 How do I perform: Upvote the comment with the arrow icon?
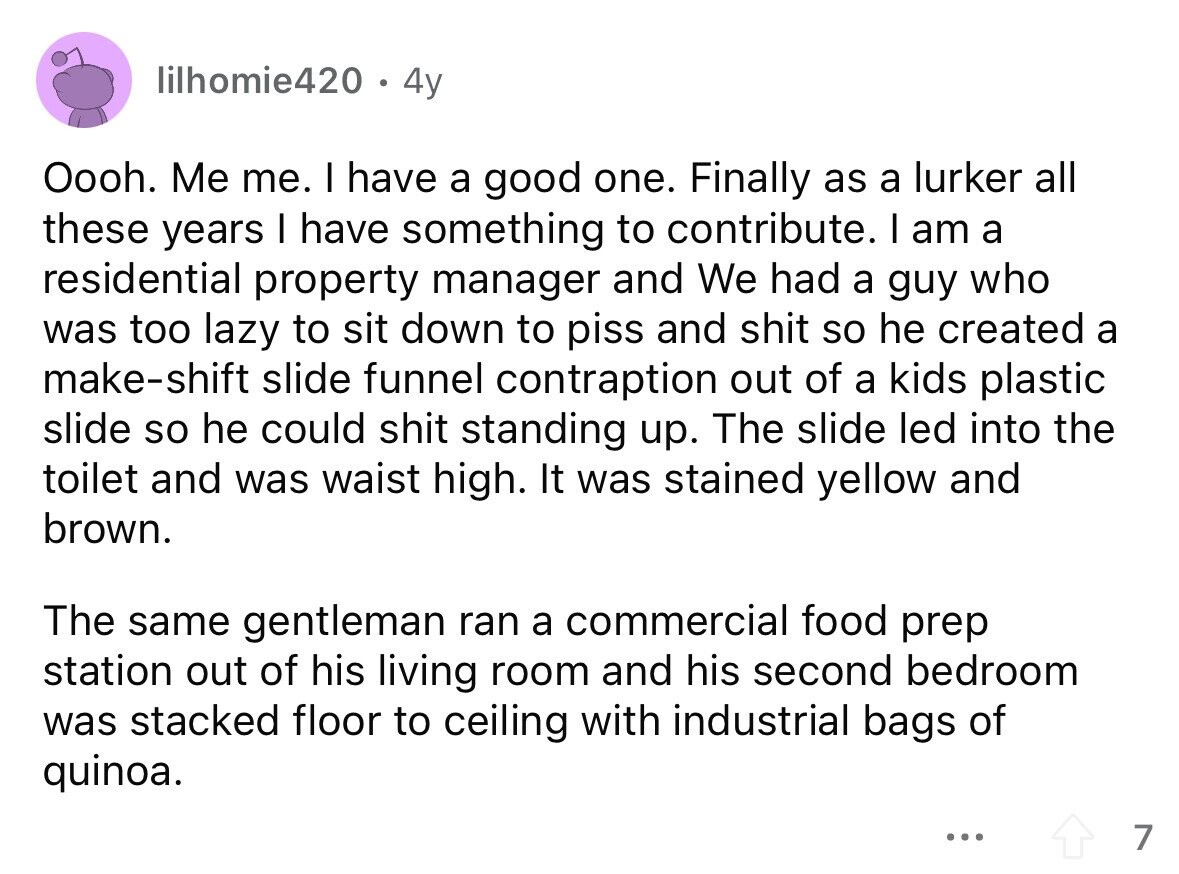point(1072,837)
